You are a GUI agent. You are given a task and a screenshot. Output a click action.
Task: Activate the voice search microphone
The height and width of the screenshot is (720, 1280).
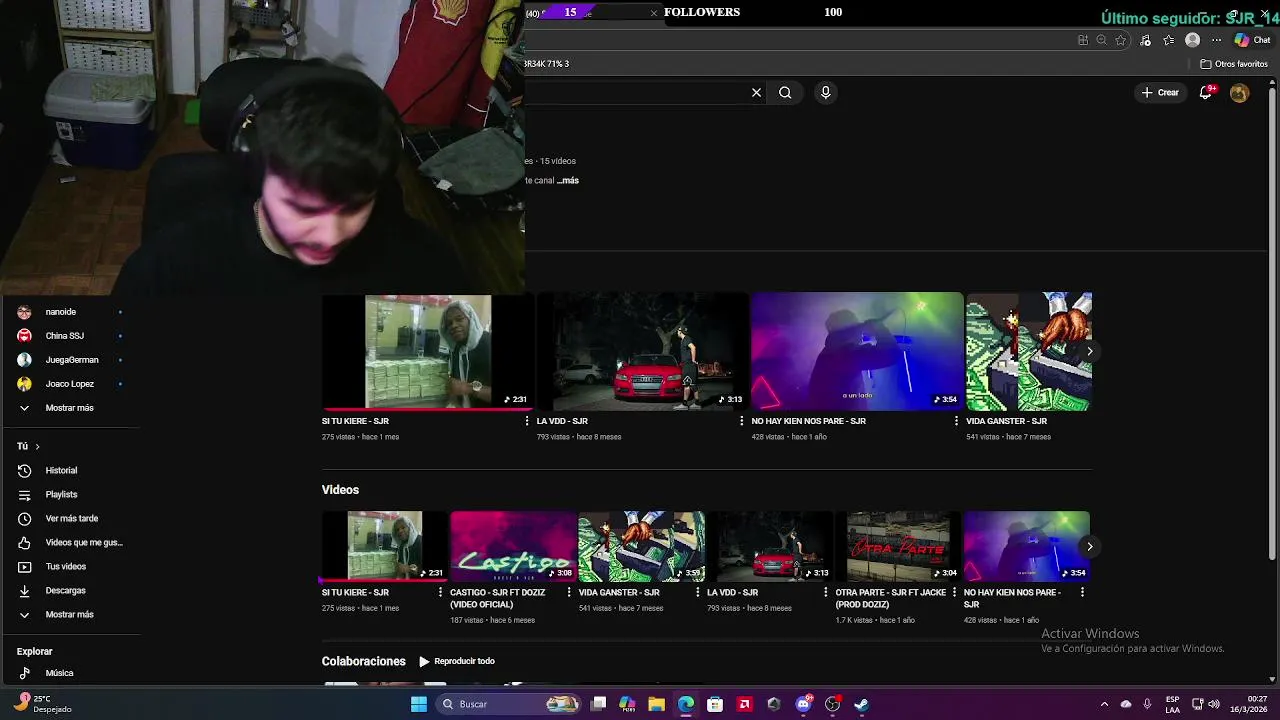[x=825, y=92]
